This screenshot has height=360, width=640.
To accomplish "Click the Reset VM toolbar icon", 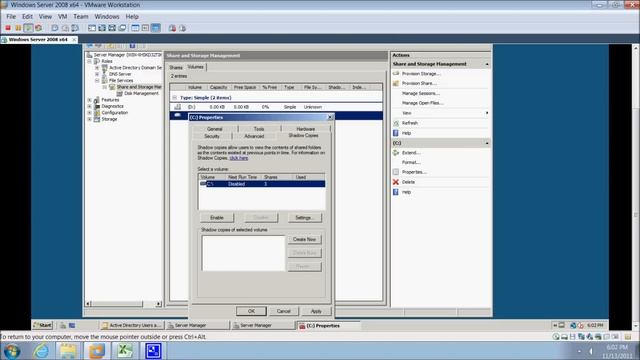I will point(38,28).
